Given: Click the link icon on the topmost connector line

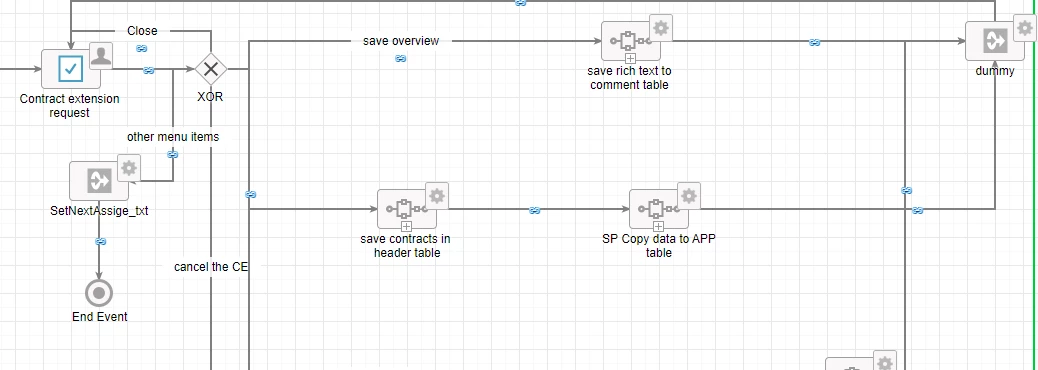Looking at the screenshot, I should click(x=520, y=3).
